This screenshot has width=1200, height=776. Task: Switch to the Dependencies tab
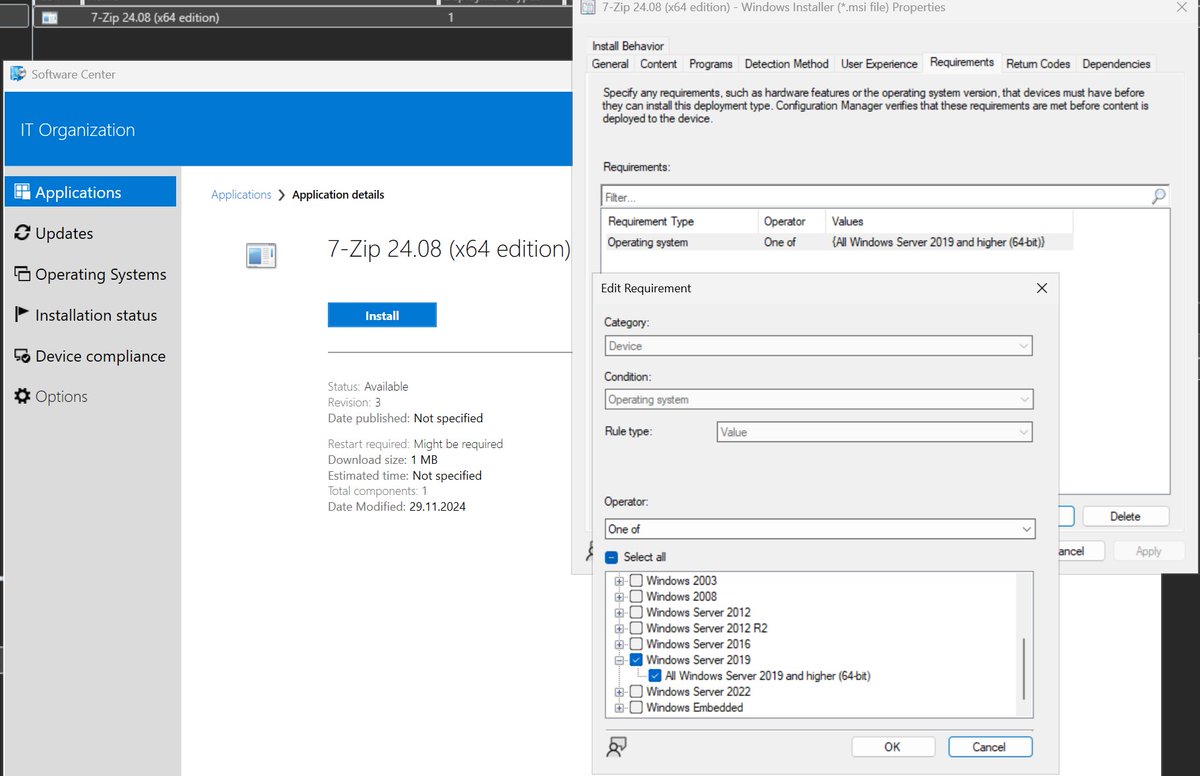[x=1116, y=64]
